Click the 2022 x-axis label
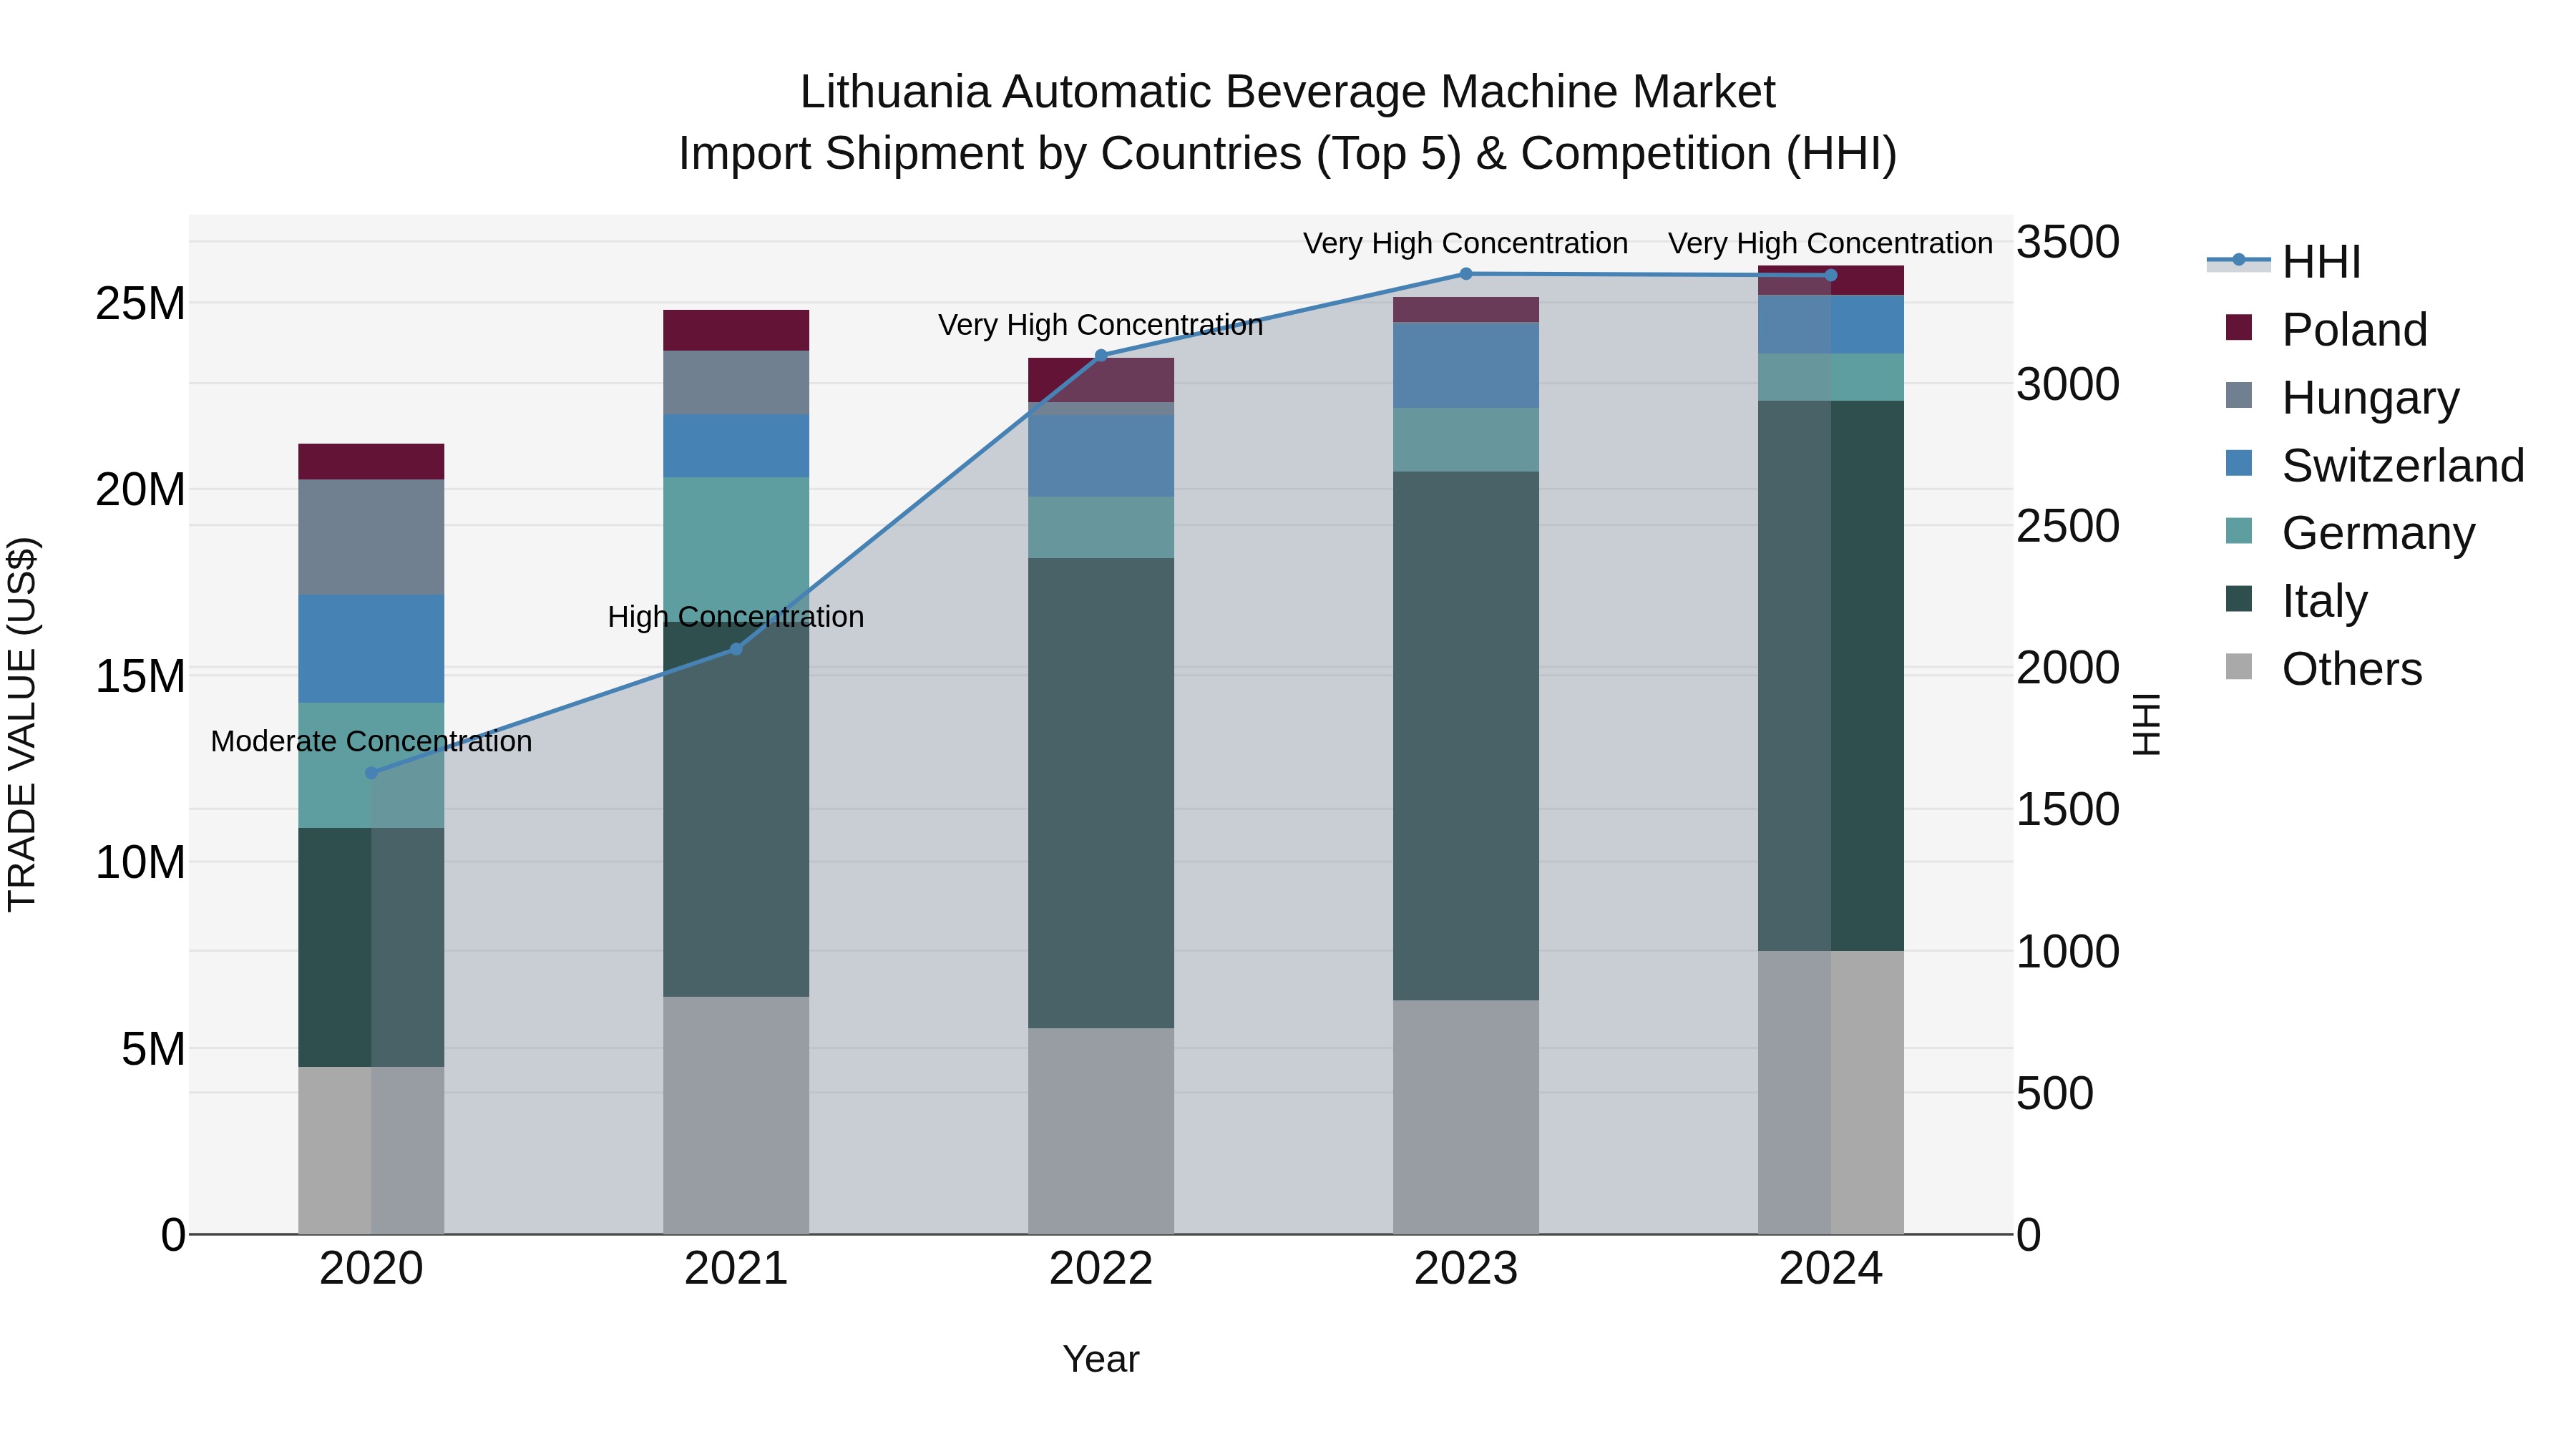 pos(1101,1269)
